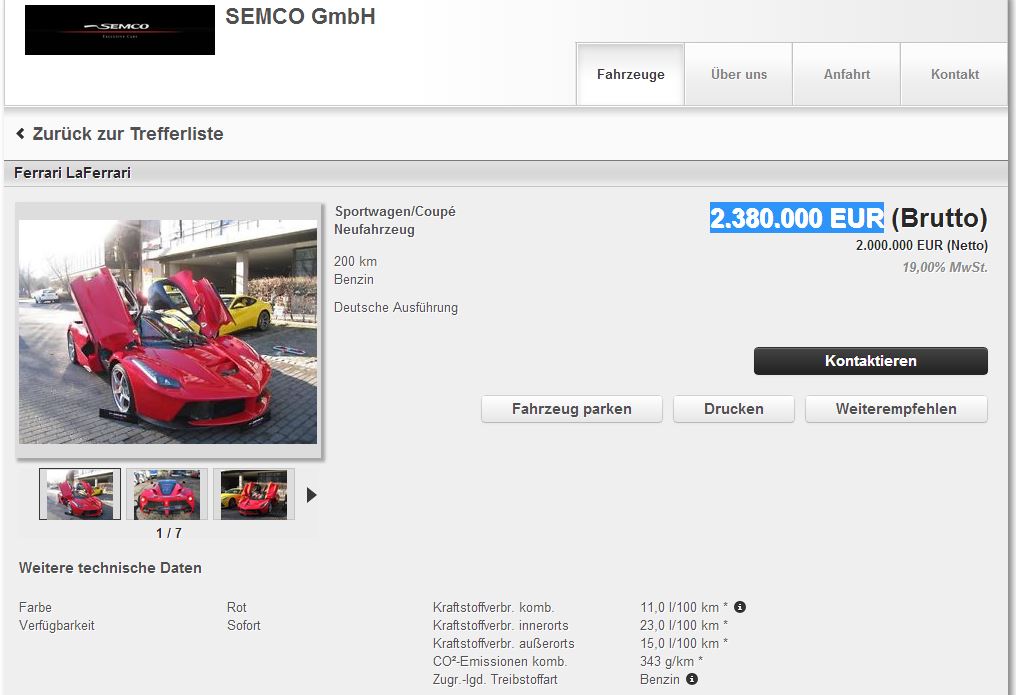Share listing with Weiterempfehlen button
1016x695 pixels.
pos(896,409)
